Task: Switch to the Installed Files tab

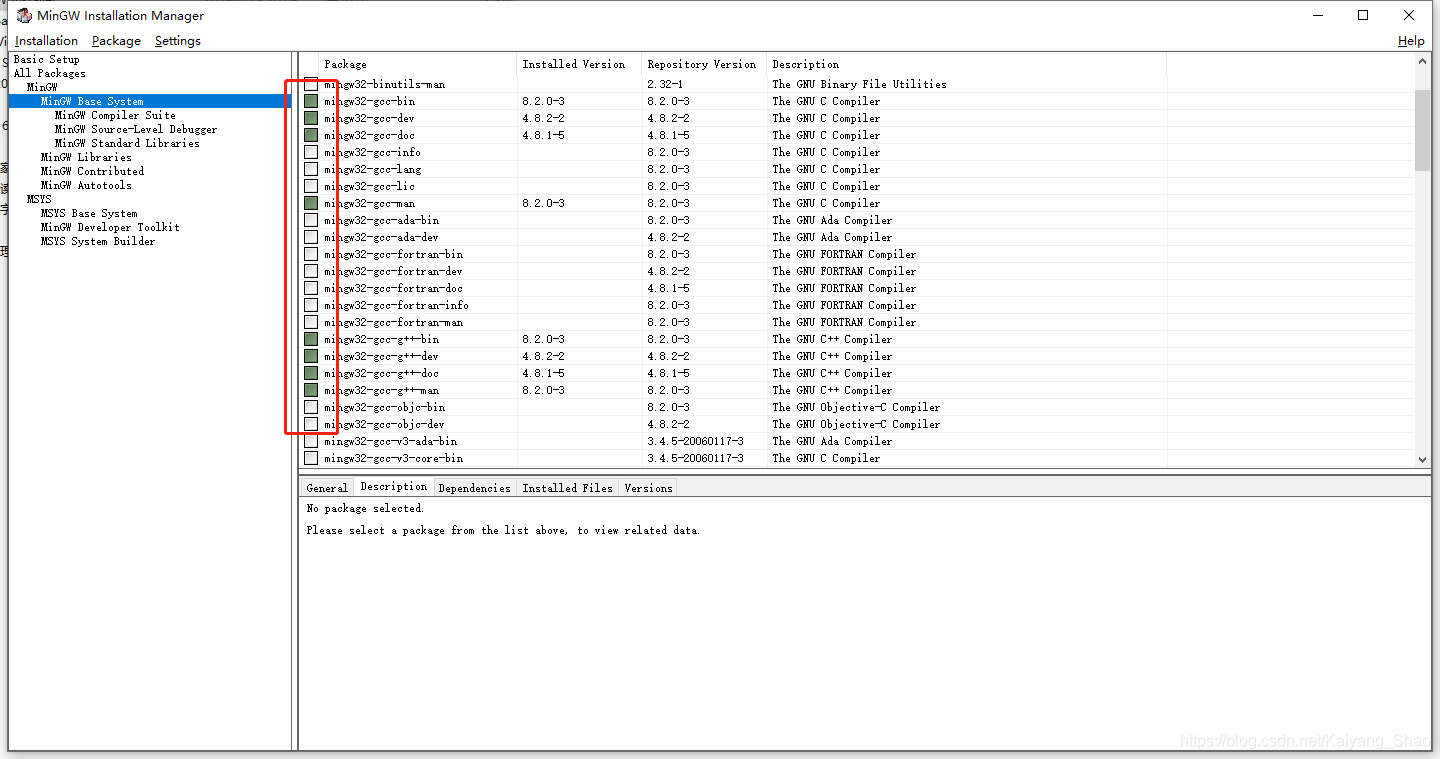Action: coord(567,488)
